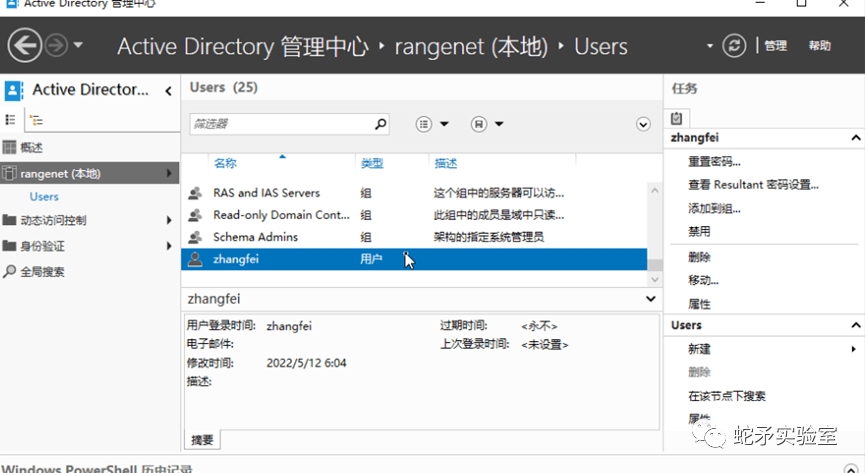The width and height of the screenshot is (865, 473).
Task: Select RAS and IAS Servers row
Action: click(414, 193)
